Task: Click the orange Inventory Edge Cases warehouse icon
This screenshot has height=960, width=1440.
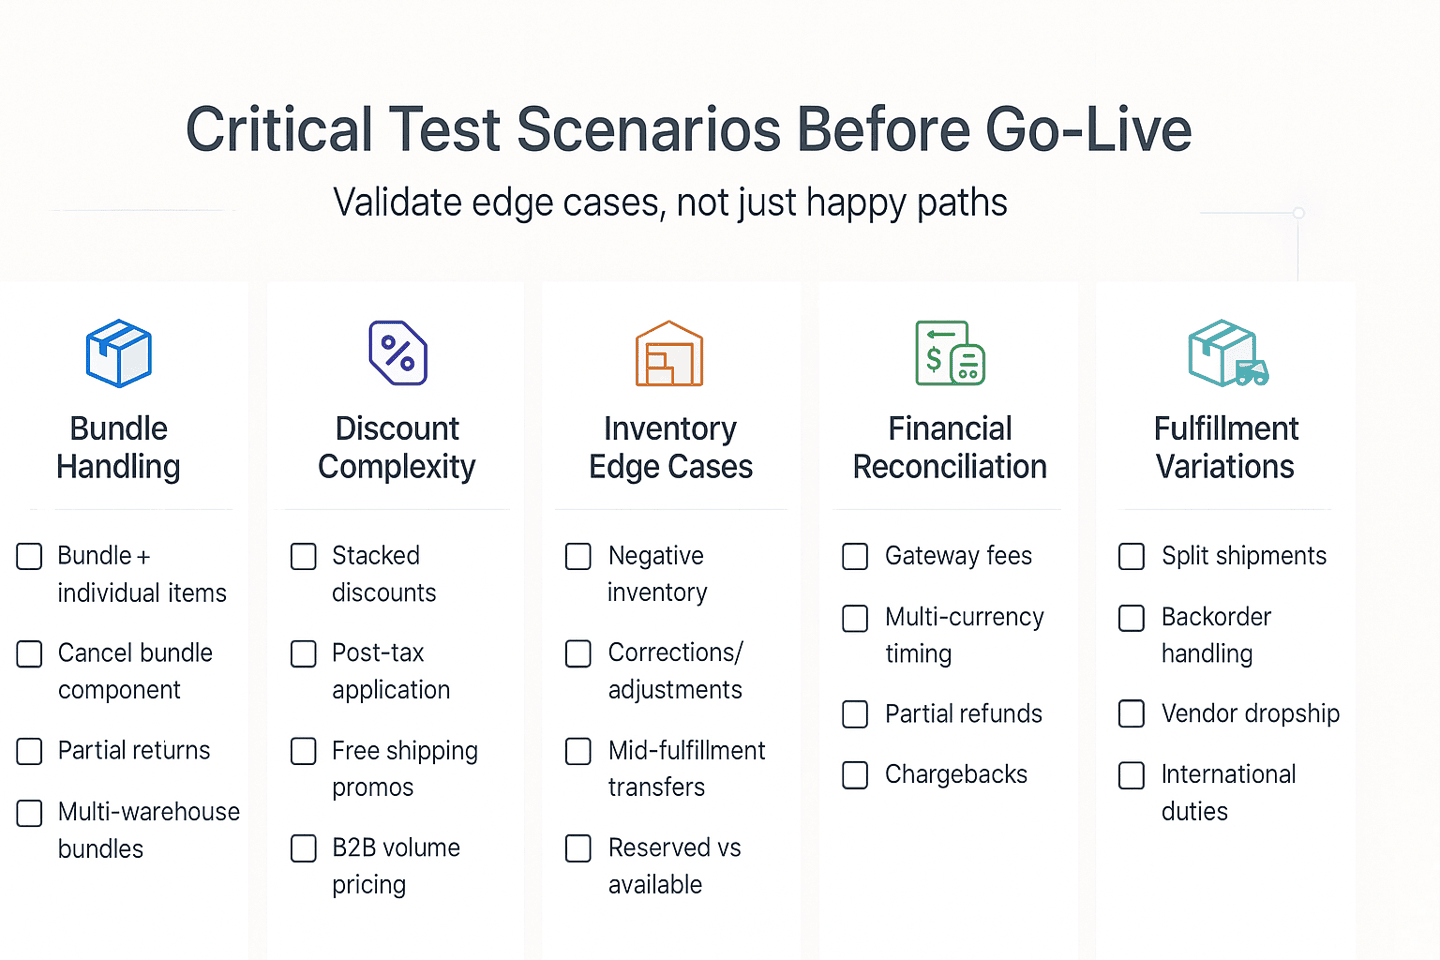Action: 669,354
